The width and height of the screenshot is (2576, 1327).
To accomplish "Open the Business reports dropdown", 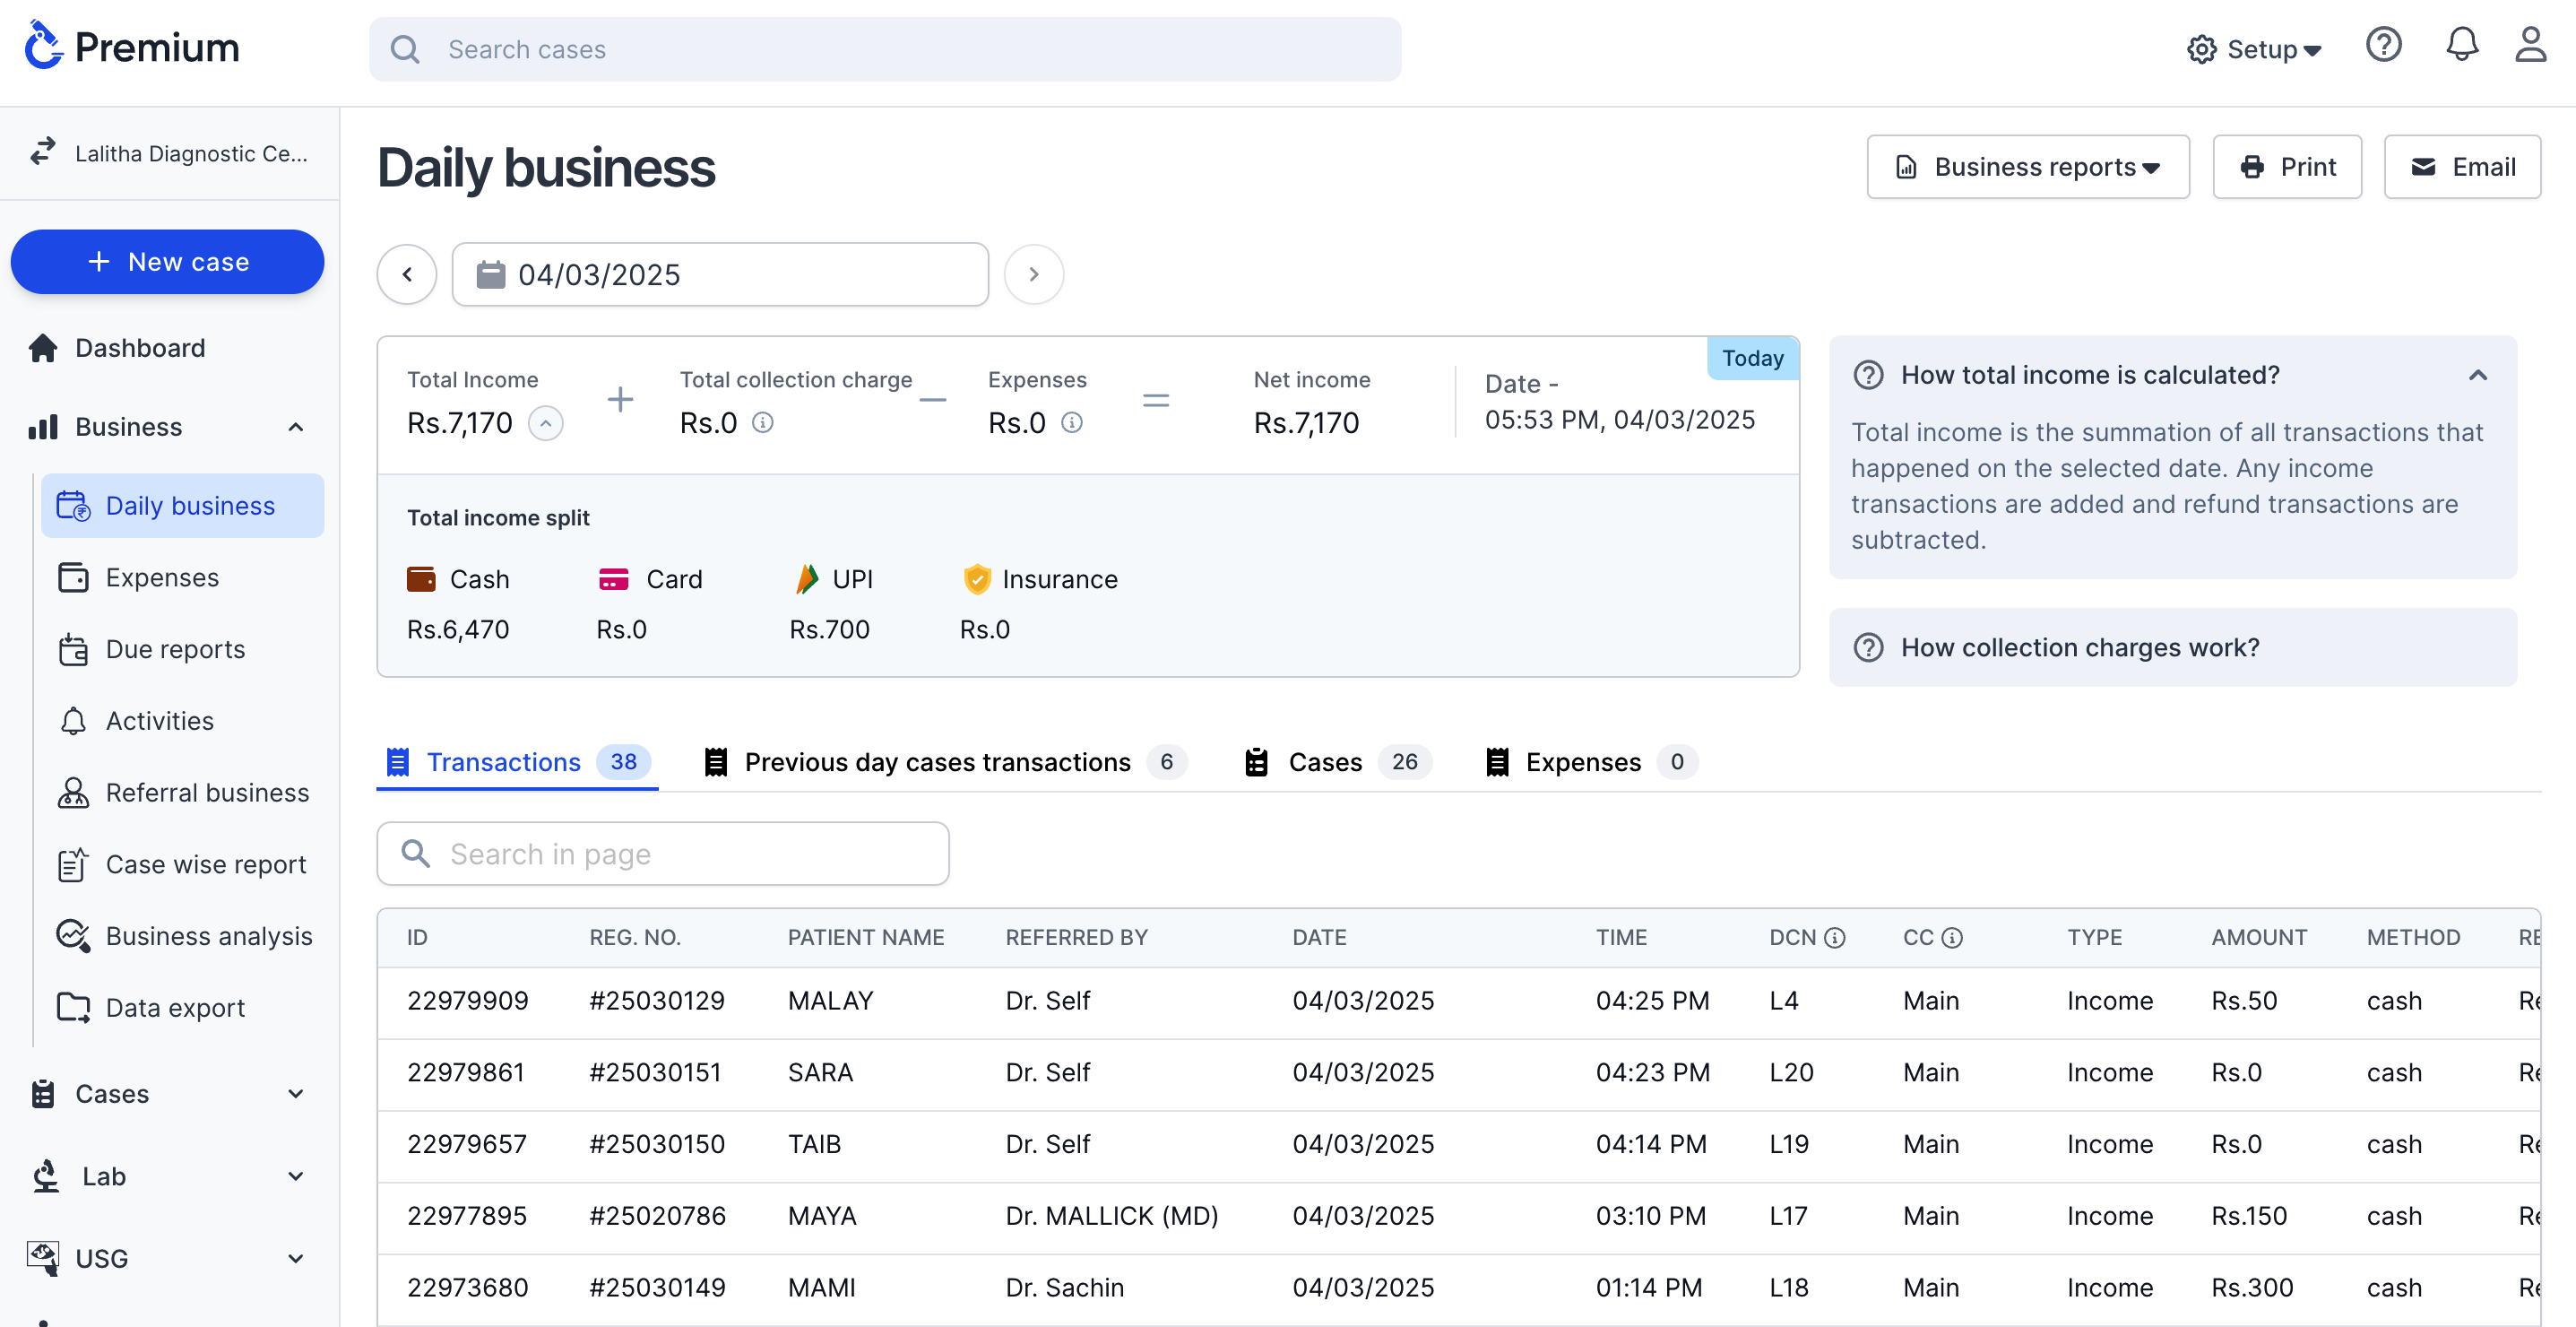I will [2027, 167].
